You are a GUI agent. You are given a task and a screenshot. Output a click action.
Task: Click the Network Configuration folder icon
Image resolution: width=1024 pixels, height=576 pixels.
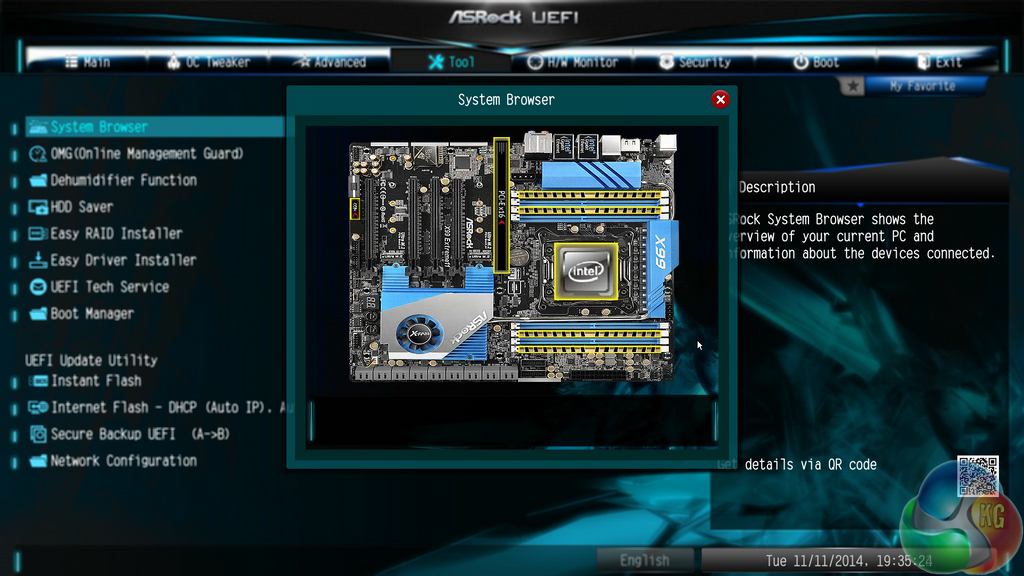[x=38, y=461]
